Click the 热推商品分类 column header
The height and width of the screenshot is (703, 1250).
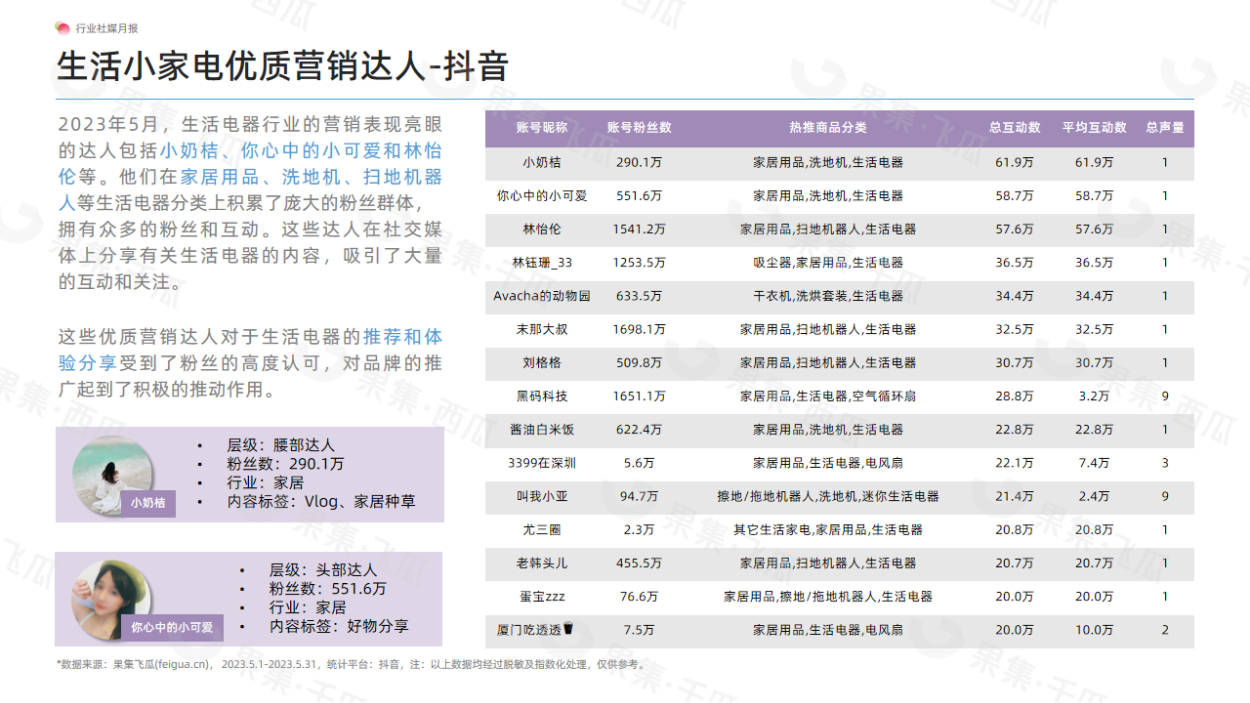[827, 128]
